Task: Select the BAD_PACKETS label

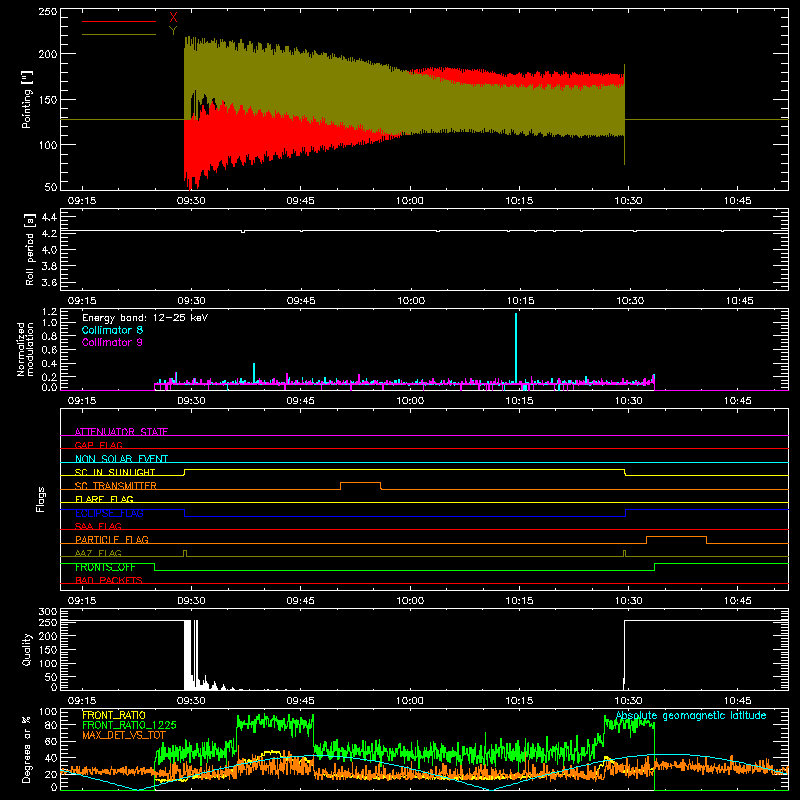Action: (109, 580)
